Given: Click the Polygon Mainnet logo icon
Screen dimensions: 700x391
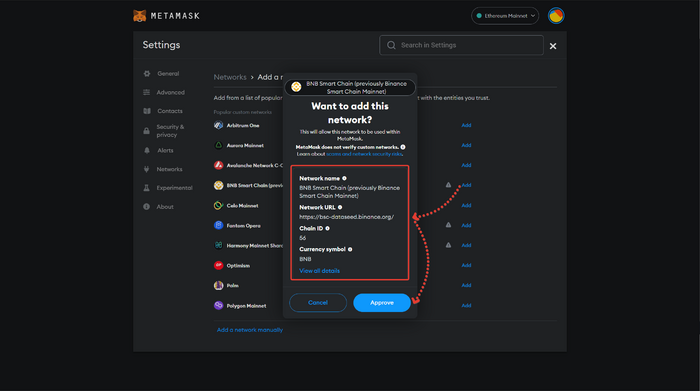Looking at the screenshot, I should (218, 305).
